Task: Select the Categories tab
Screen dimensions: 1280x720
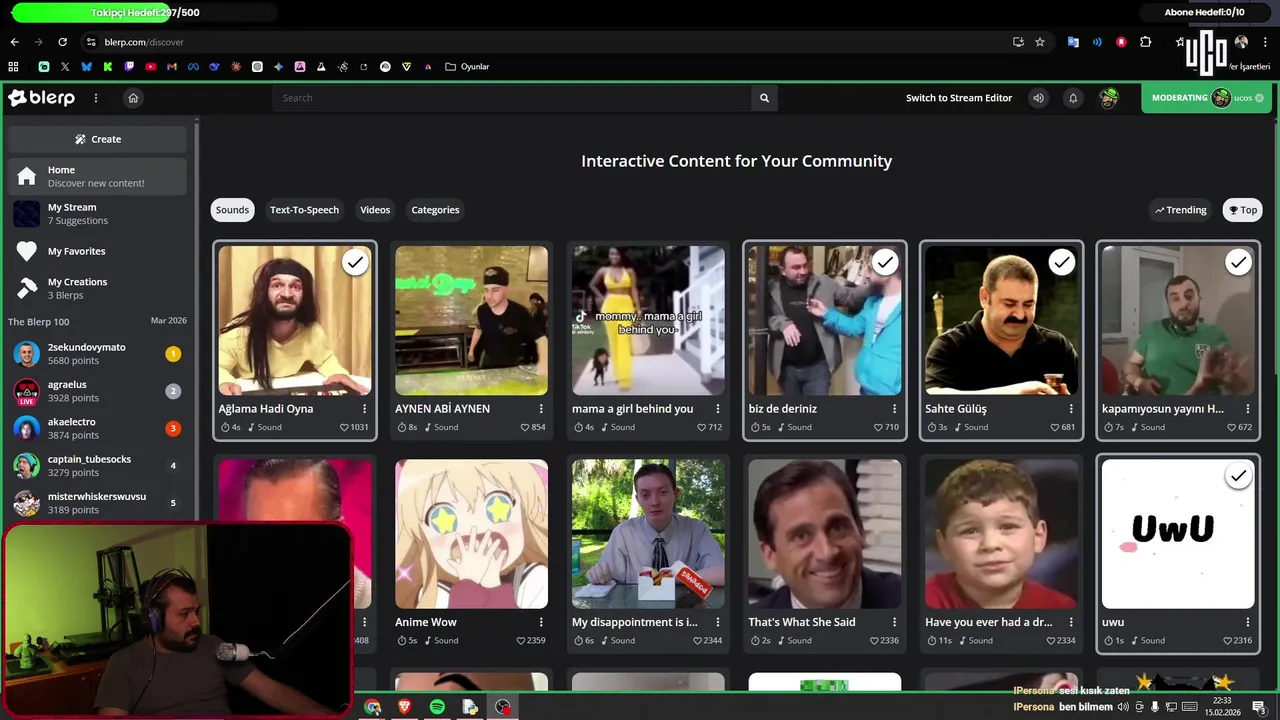Action: pyautogui.click(x=435, y=210)
